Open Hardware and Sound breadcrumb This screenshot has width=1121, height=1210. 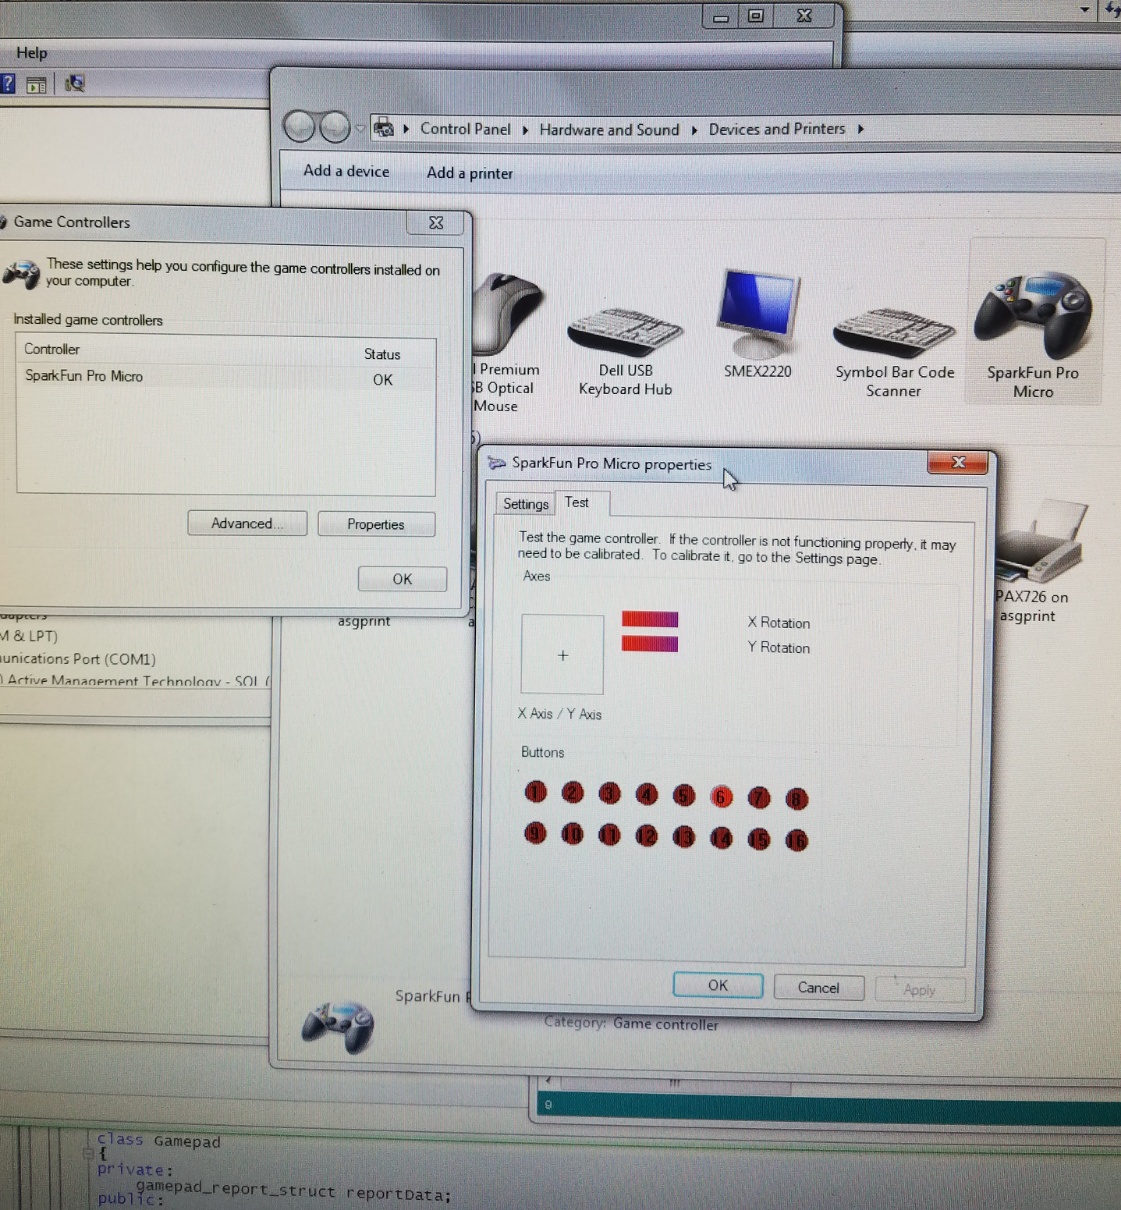pyautogui.click(x=609, y=130)
